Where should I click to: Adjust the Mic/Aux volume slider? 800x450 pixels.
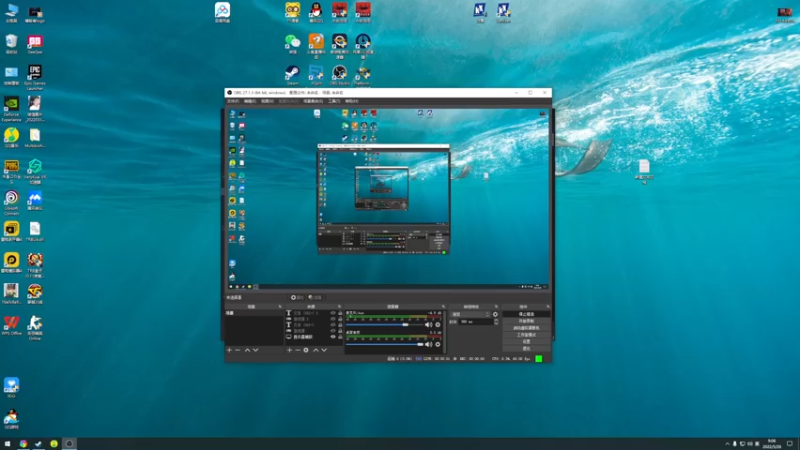tap(384, 324)
